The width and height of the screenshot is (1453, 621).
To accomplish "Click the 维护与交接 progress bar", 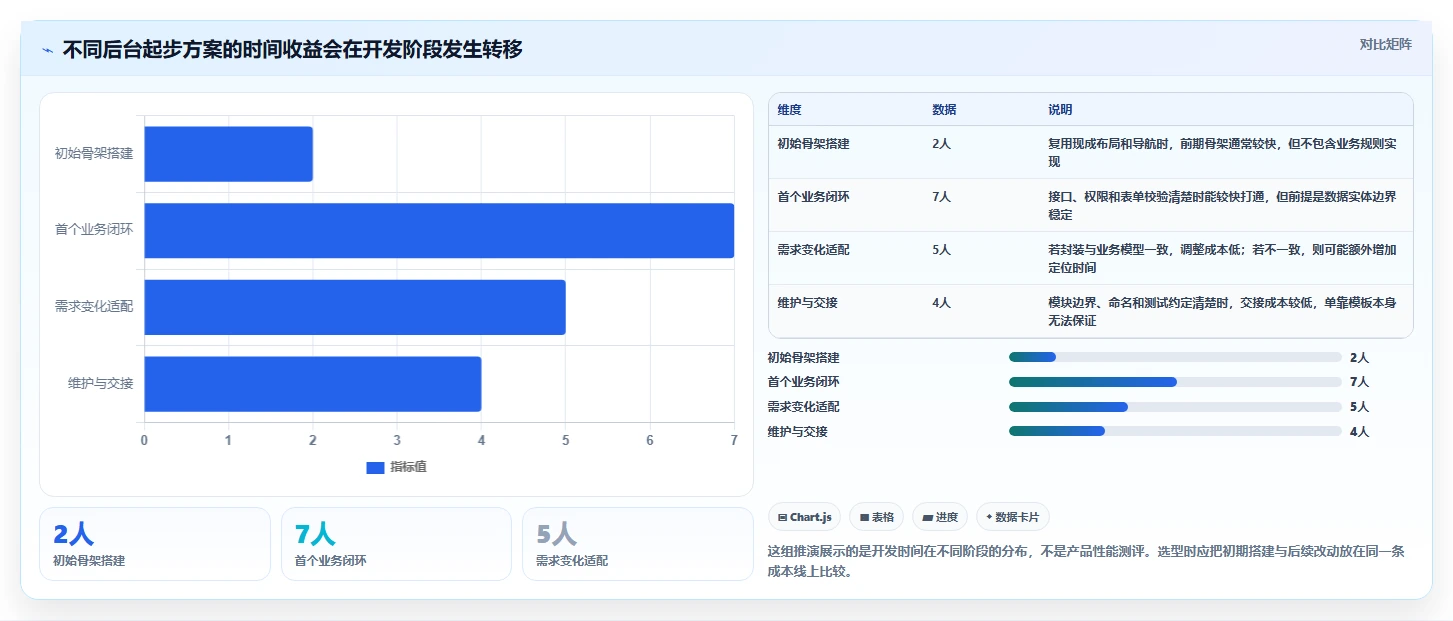I will [1175, 432].
